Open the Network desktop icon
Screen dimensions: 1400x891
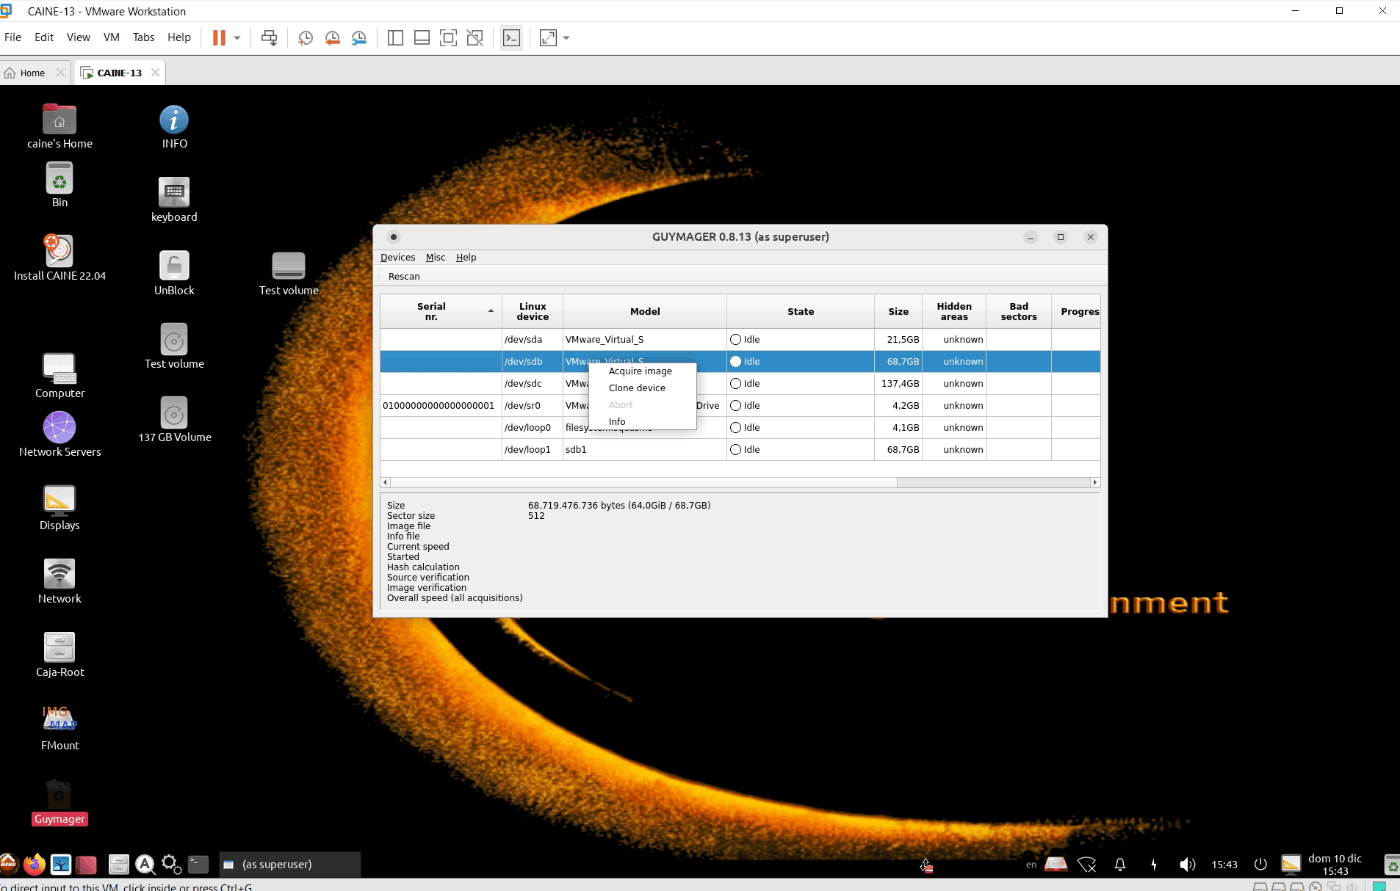(59, 581)
